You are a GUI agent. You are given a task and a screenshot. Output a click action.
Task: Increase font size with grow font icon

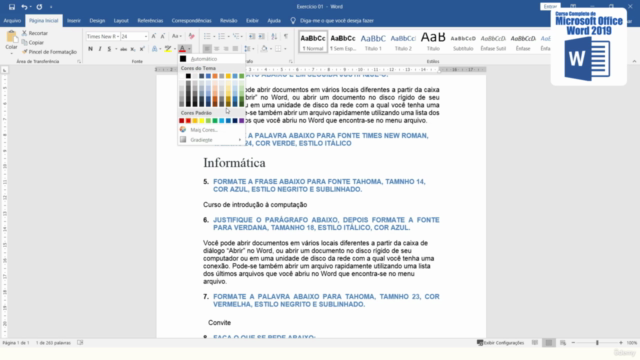pos(154,36)
